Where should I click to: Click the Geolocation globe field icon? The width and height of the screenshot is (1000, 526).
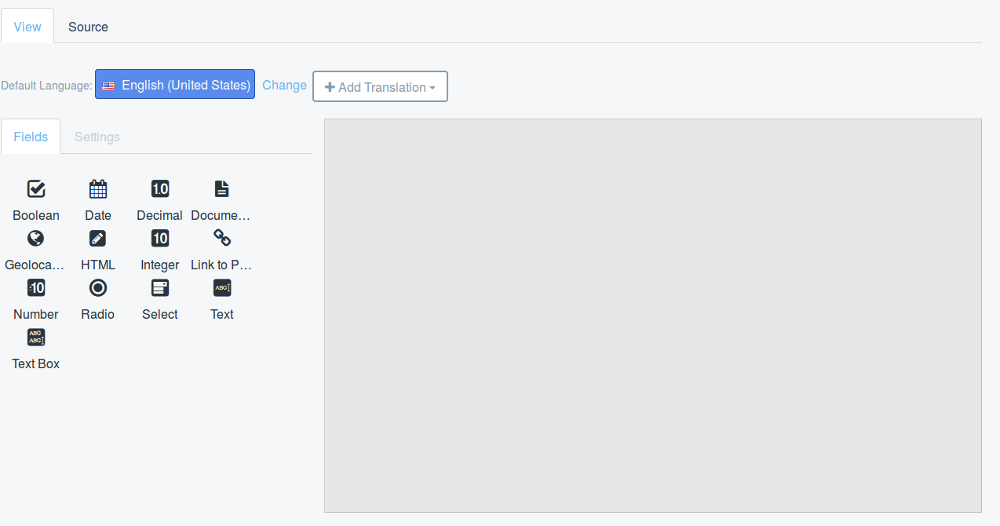pos(36,238)
